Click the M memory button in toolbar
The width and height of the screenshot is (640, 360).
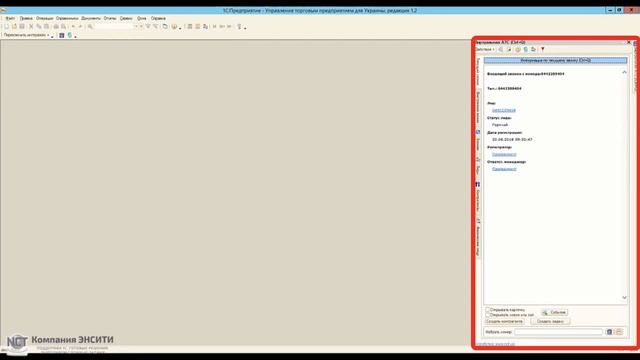(214, 27)
